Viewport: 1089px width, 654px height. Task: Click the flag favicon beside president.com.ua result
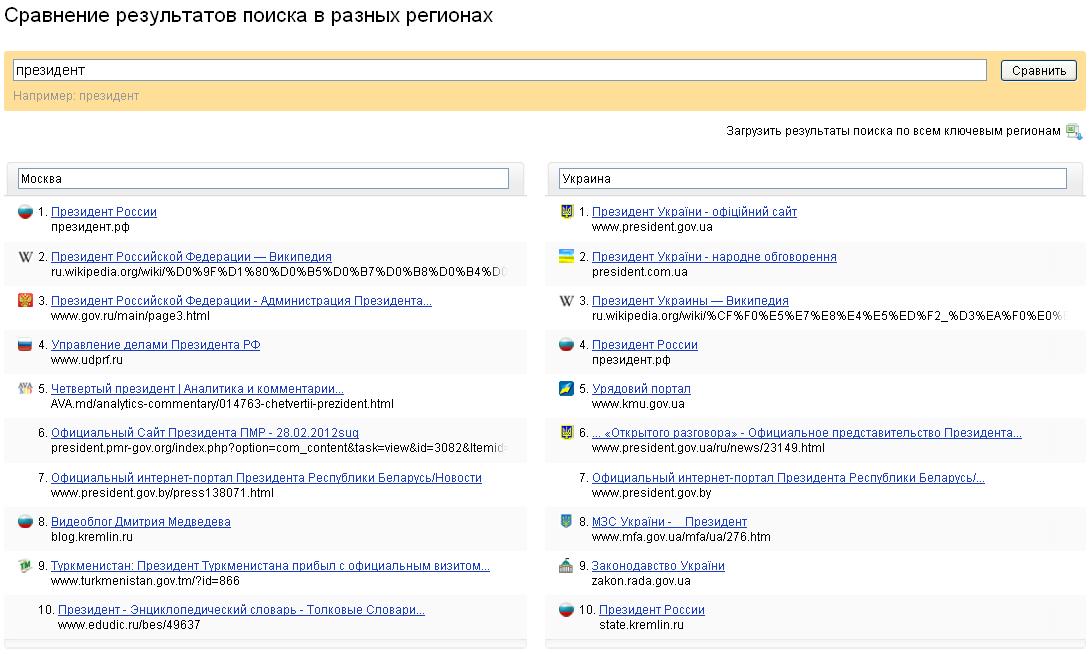coord(567,257)
